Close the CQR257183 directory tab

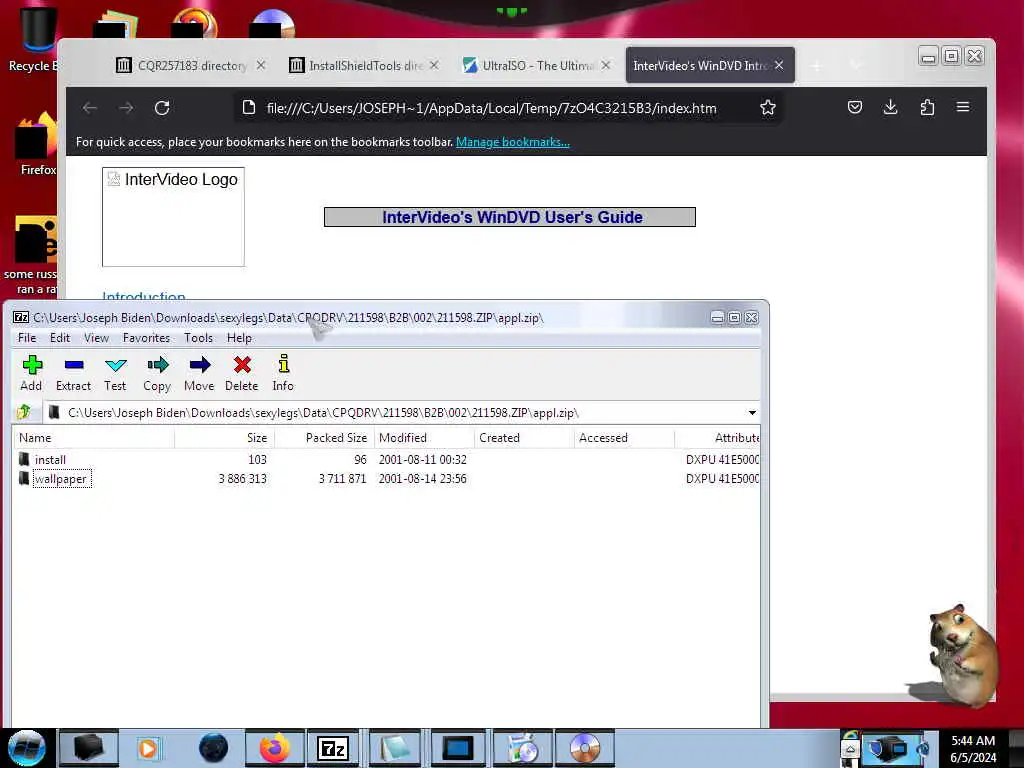[261, 65]
